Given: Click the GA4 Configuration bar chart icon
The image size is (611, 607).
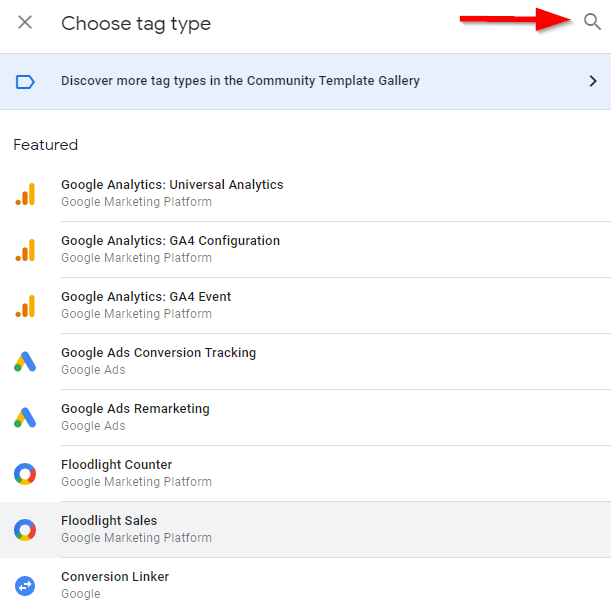Looking at the screenshot, I should tap(25, 250).
